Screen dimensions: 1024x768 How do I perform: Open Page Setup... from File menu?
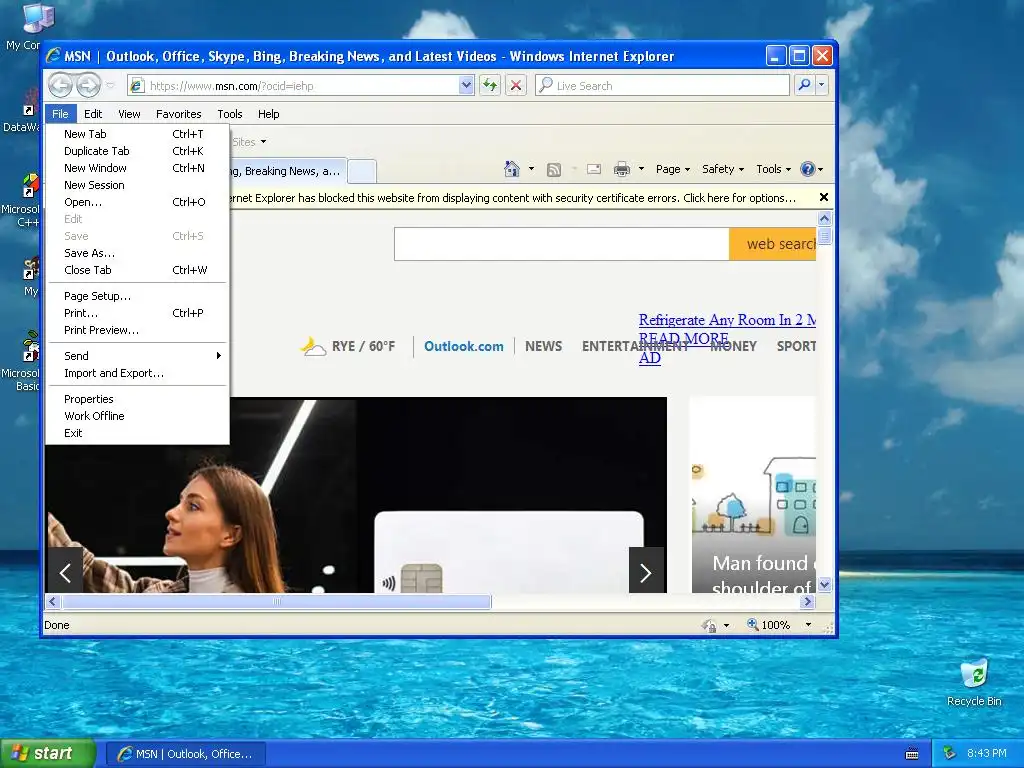(x=137, y=296)
